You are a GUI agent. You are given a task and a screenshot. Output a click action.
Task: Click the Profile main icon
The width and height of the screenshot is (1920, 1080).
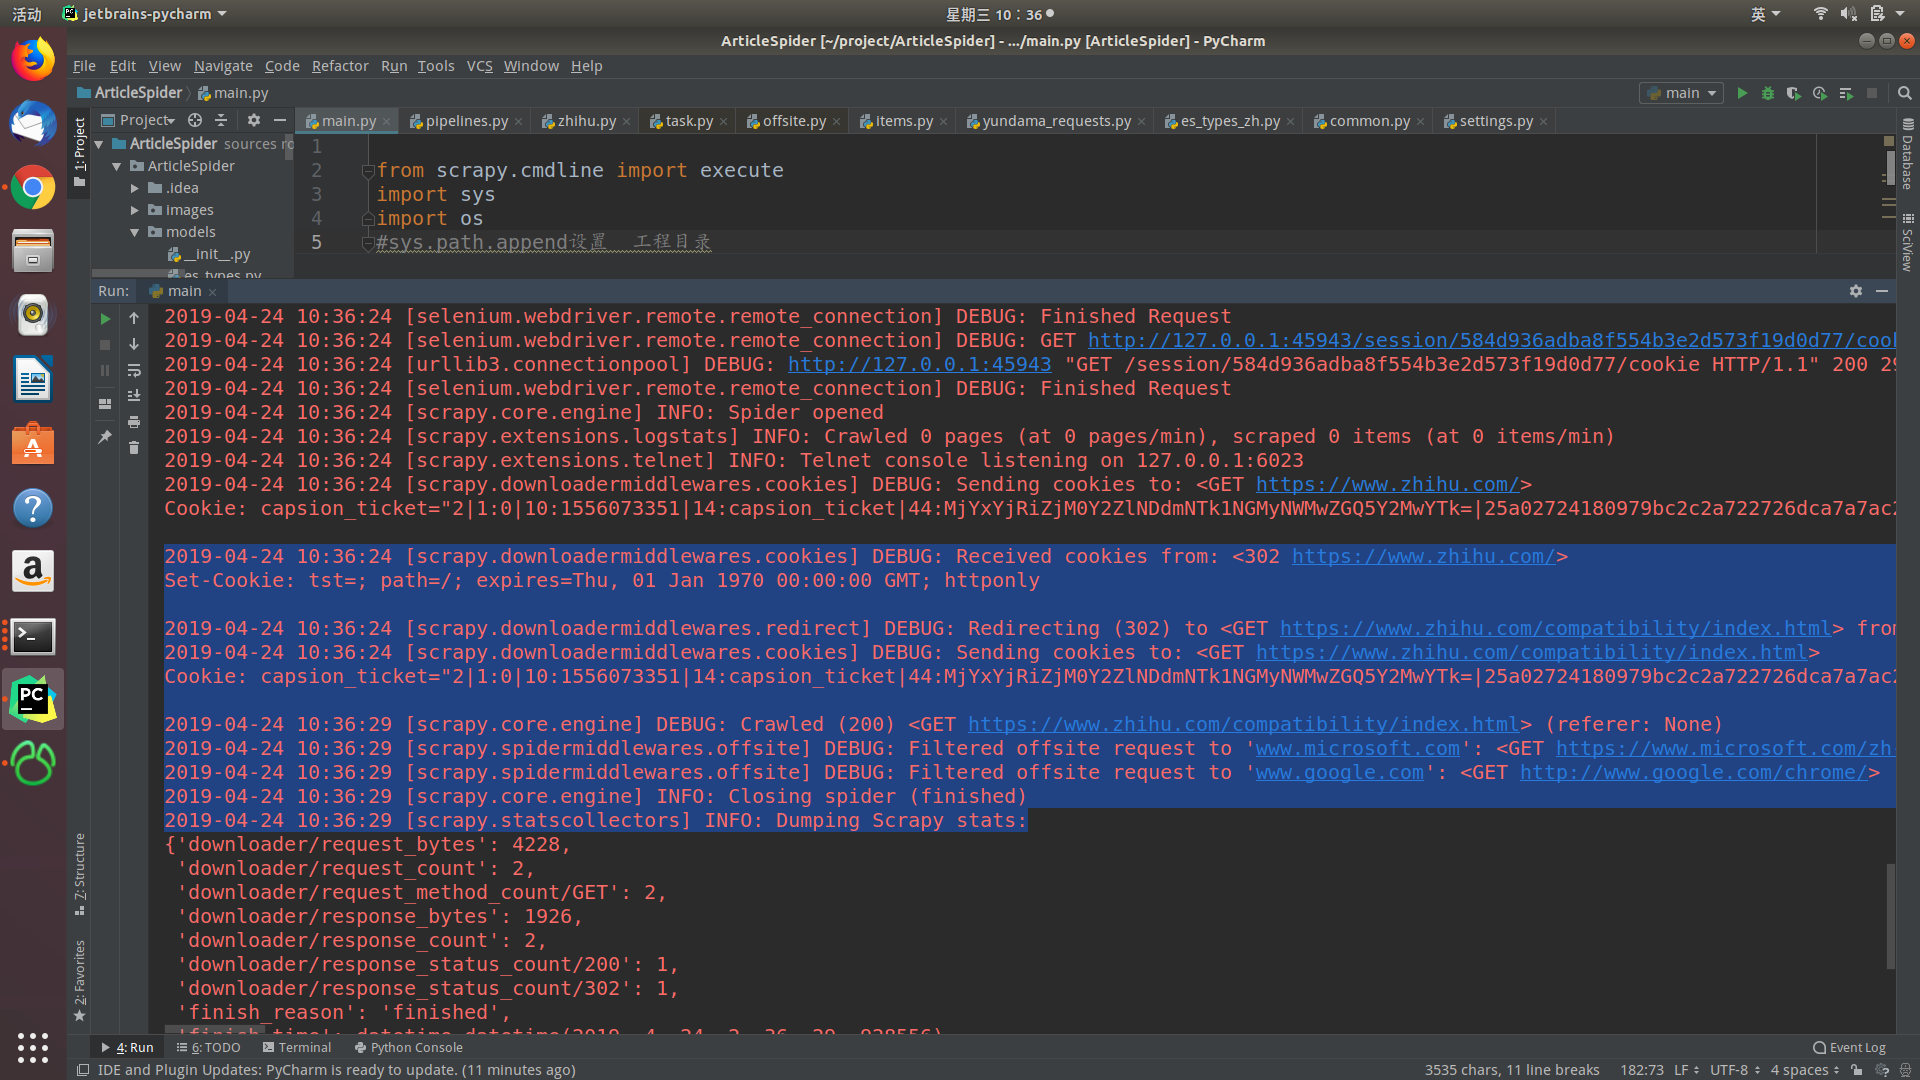(x=1819, y=93)
